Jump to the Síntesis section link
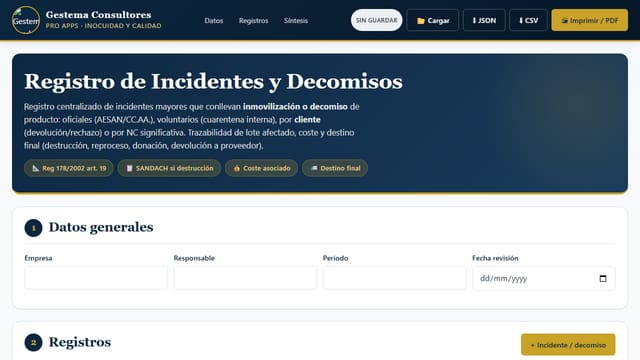 (296, 20)
